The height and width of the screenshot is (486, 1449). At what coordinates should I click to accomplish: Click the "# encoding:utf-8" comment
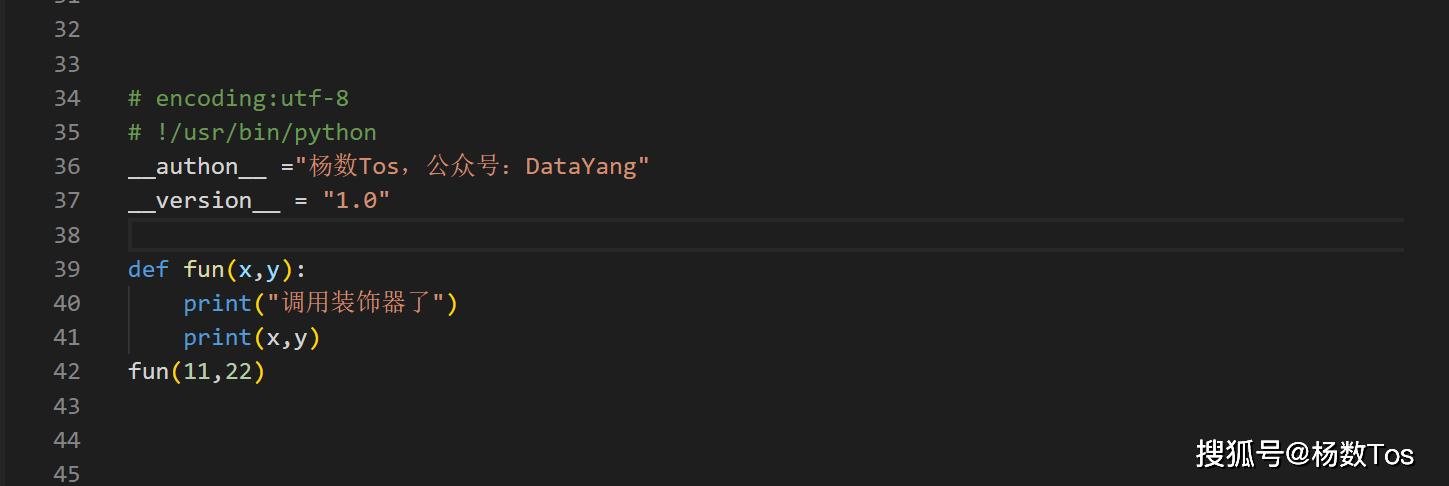coord(238,98)
